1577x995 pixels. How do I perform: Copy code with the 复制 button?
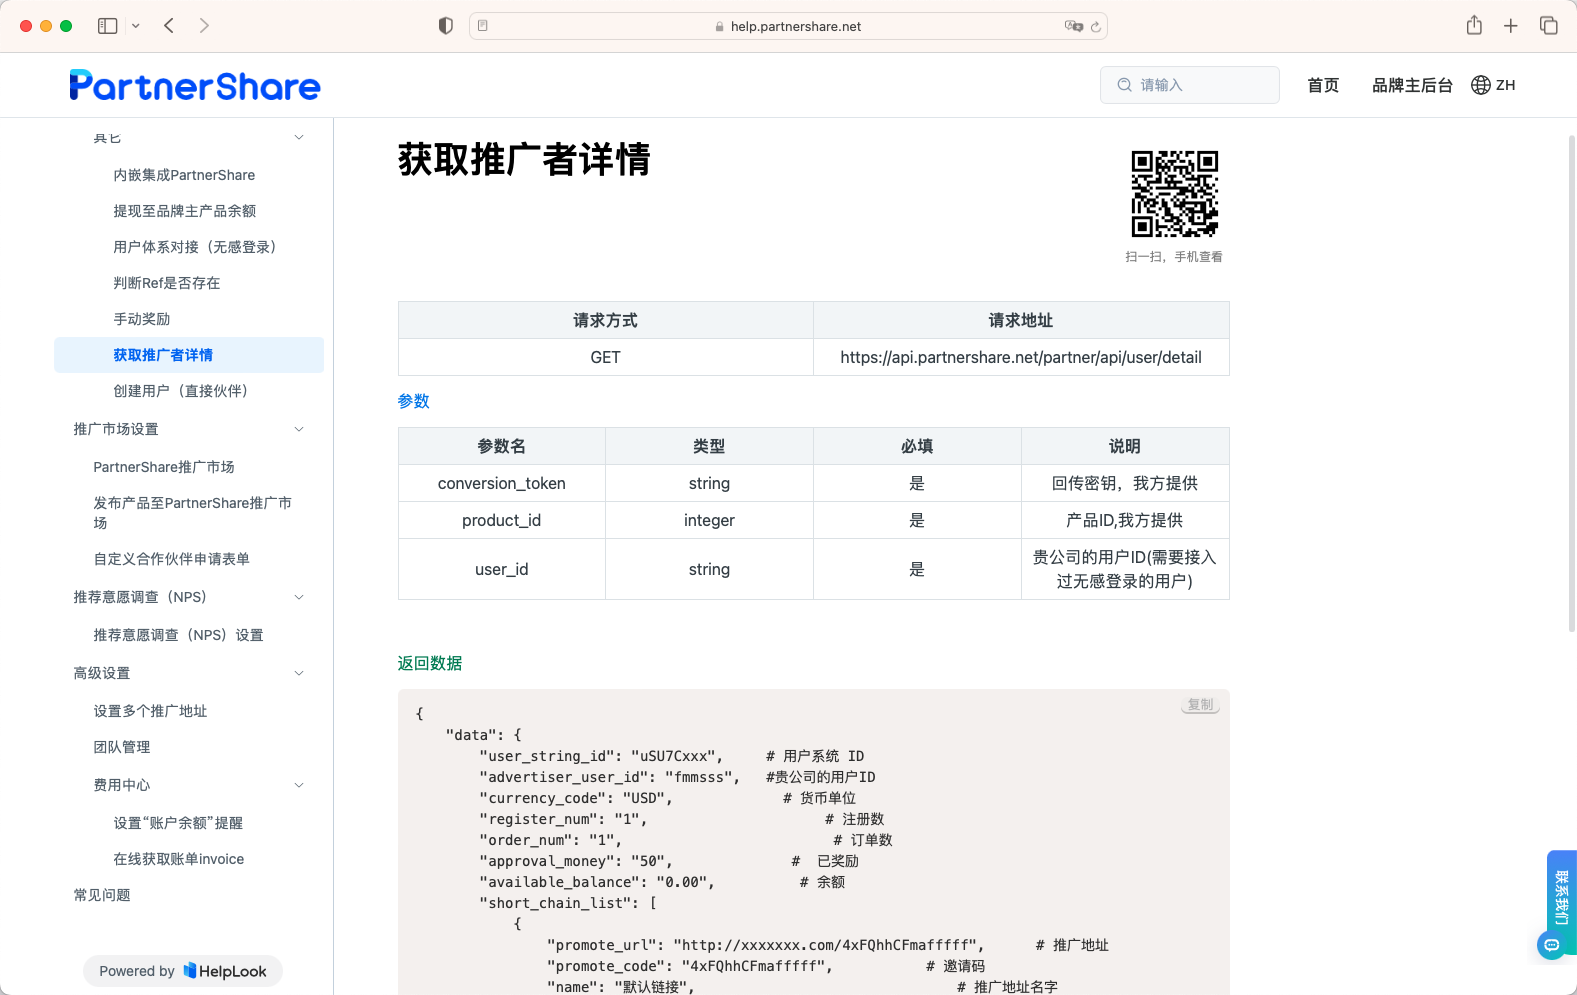1200,705
